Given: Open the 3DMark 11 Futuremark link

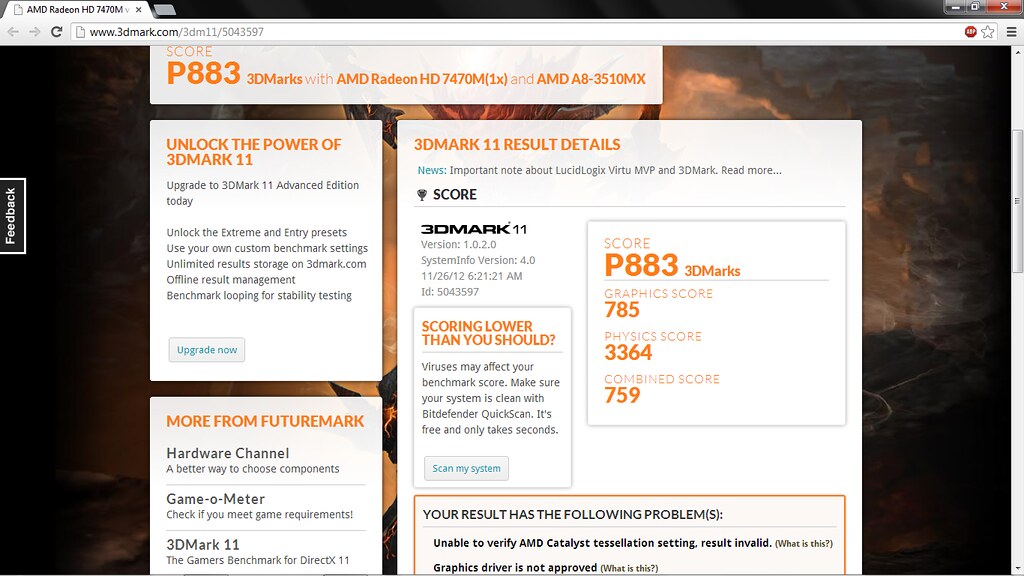Looking at the screenshot, I should (202, 545).
